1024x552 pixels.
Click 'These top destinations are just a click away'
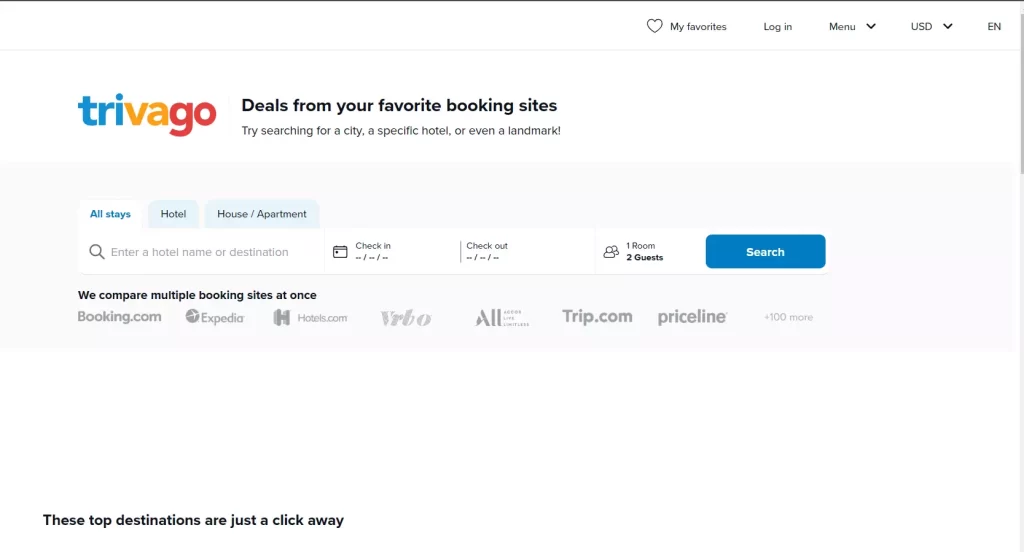(193, 520)
